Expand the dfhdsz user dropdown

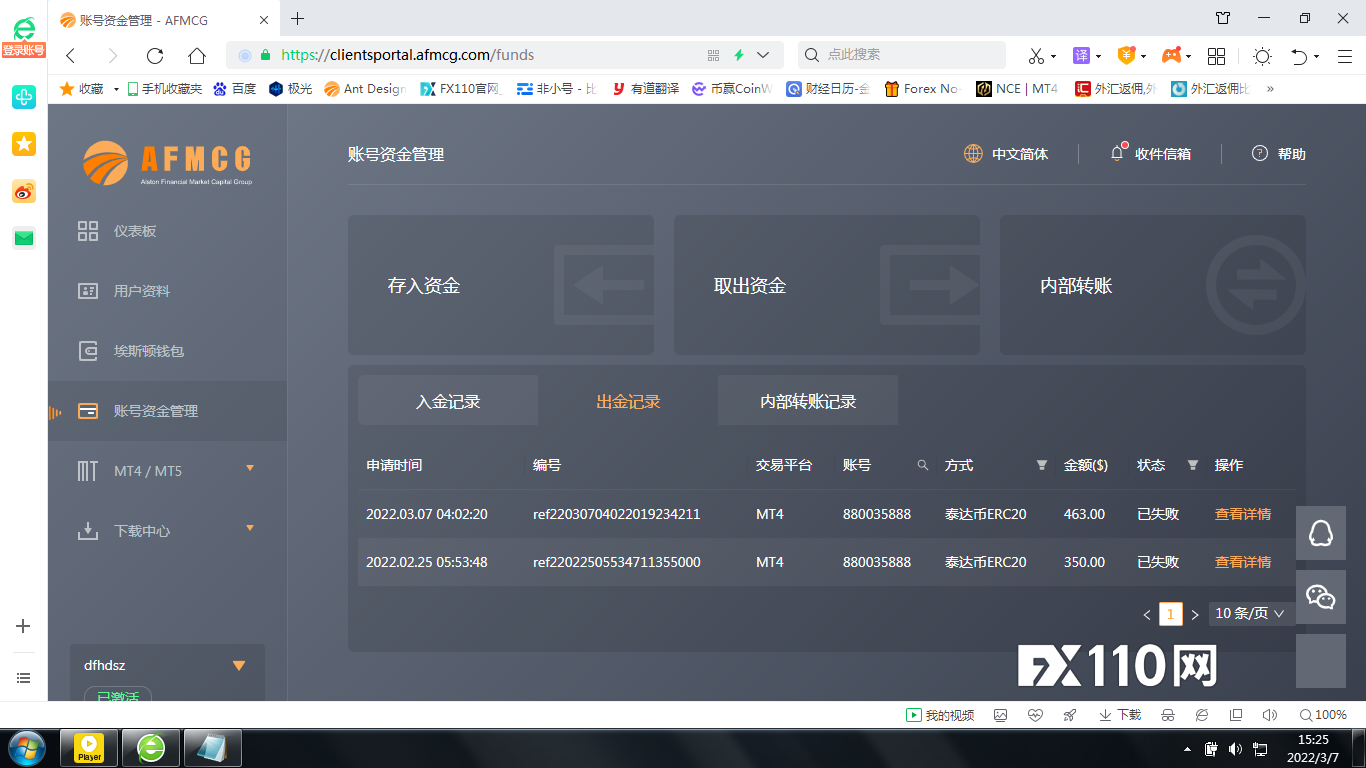tap(239, 666)
